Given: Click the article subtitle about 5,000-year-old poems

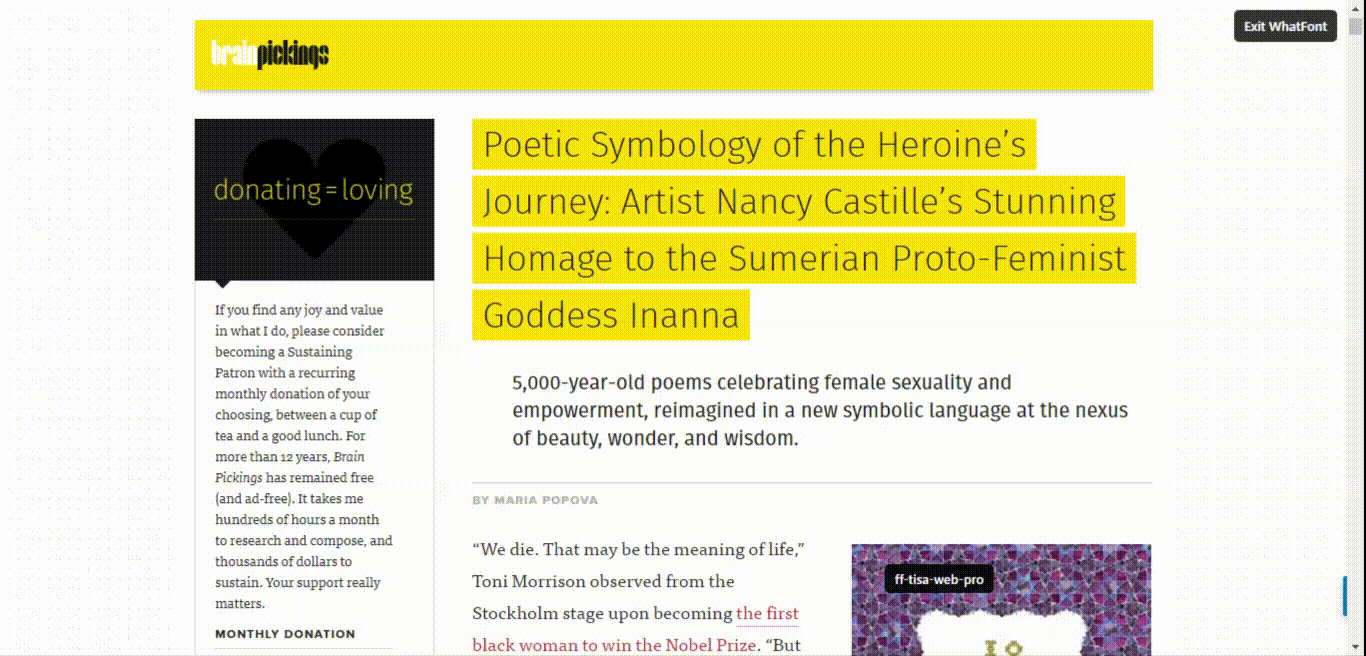Looking at the screenshot, I should click(x=820, y=410).
